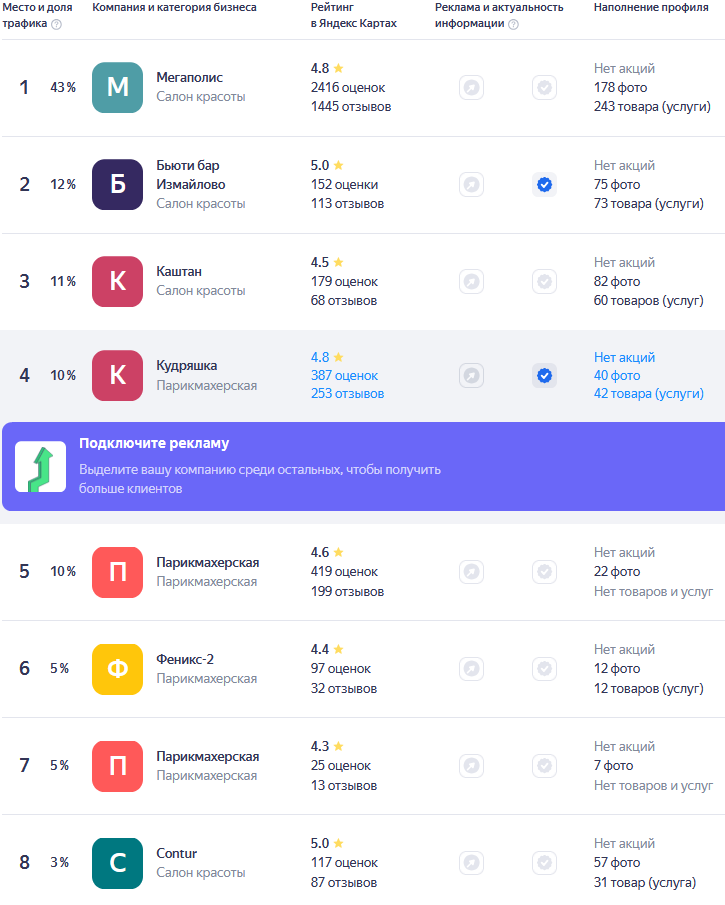Click the Феникс-2 company name

[x=185, y=659]
